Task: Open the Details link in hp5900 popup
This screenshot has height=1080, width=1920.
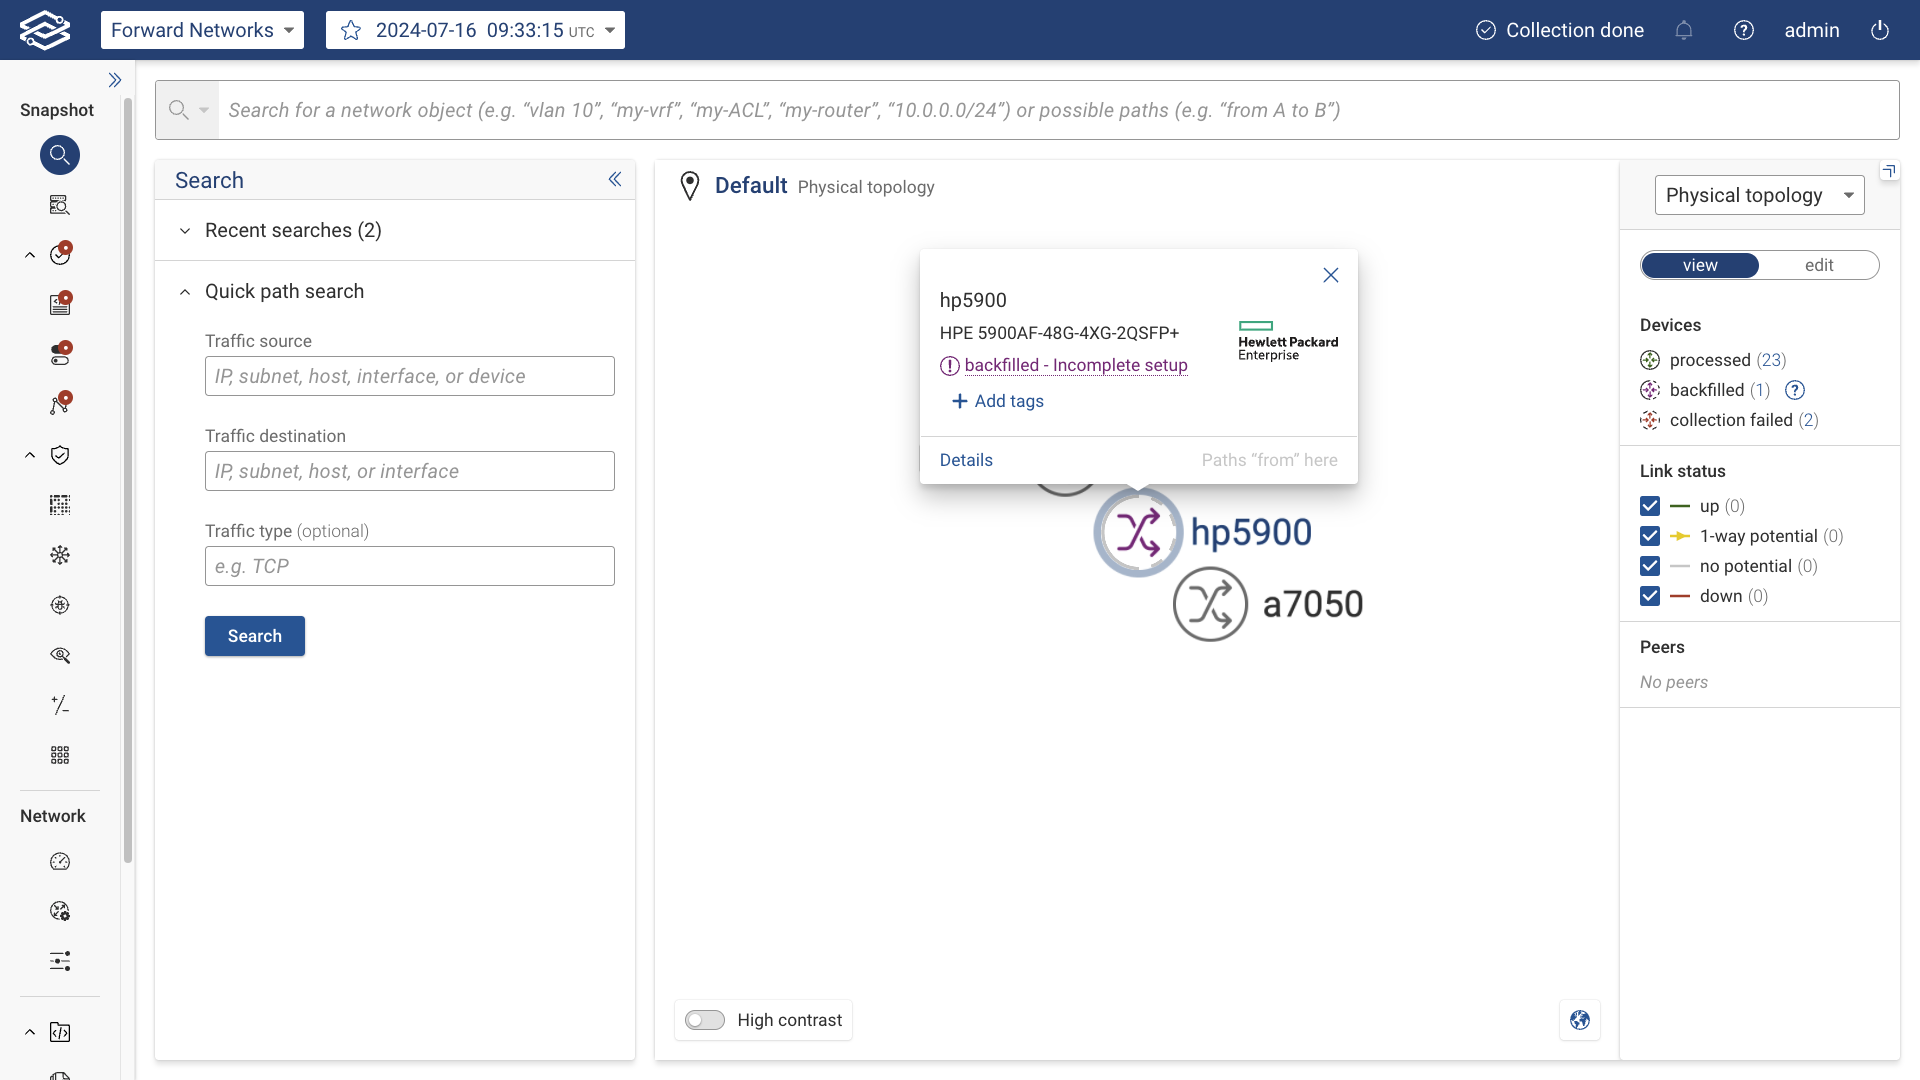Action: pyautogui.click(x=966, y=460)
